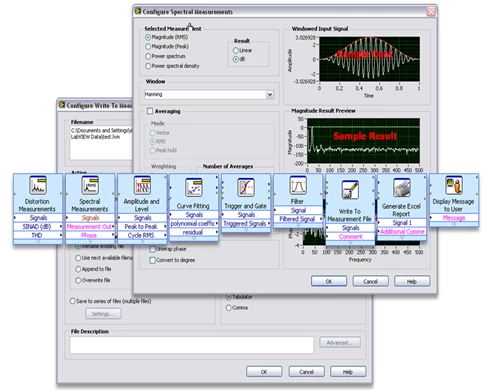
Task: Click the Filter Express VI icon
Action: tap(298, 185)
